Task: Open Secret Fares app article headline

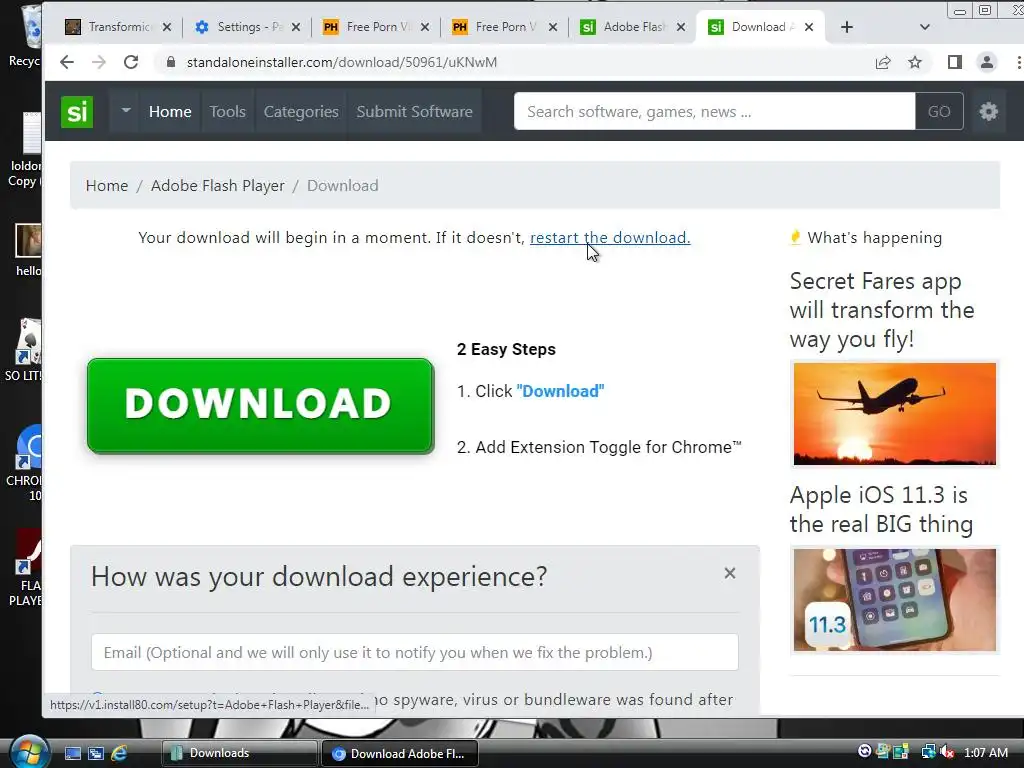Action: coord(882,310)
